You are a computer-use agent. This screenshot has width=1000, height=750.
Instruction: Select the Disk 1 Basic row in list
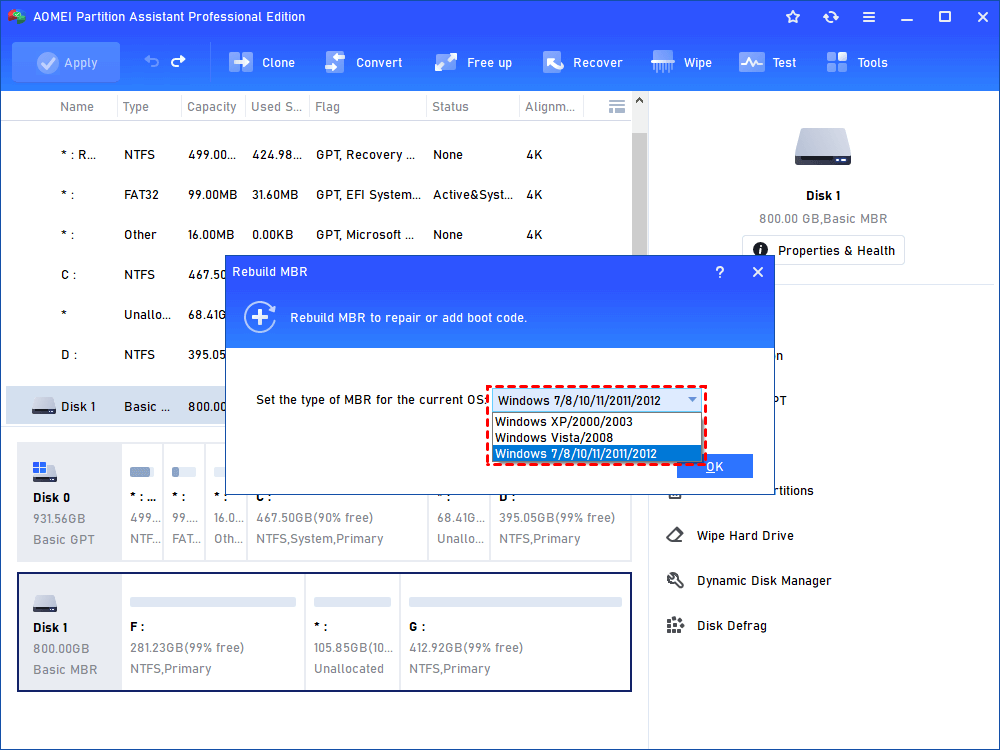116,406
